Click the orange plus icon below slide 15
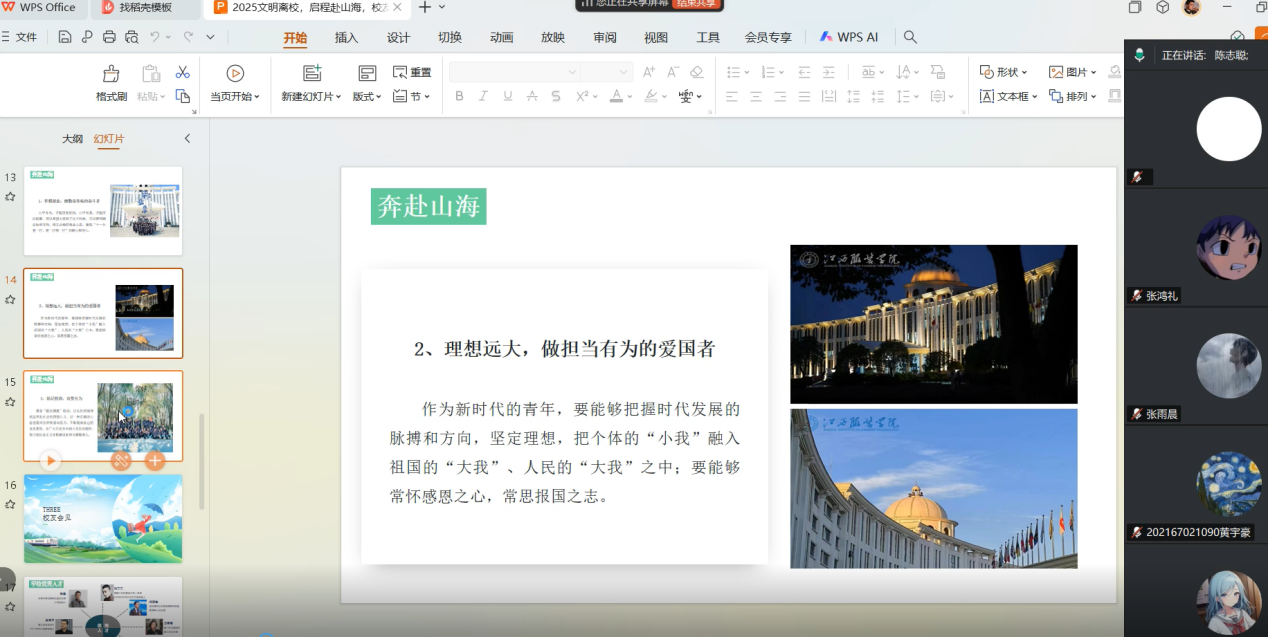 (154, 460)
